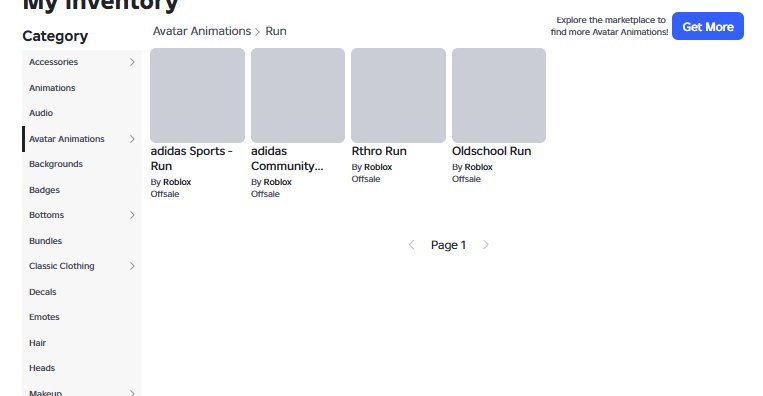Click the adidas Sports - Run title
Image resolution: width=763 pixels, height=396 pixels.
tap(191, 159)
